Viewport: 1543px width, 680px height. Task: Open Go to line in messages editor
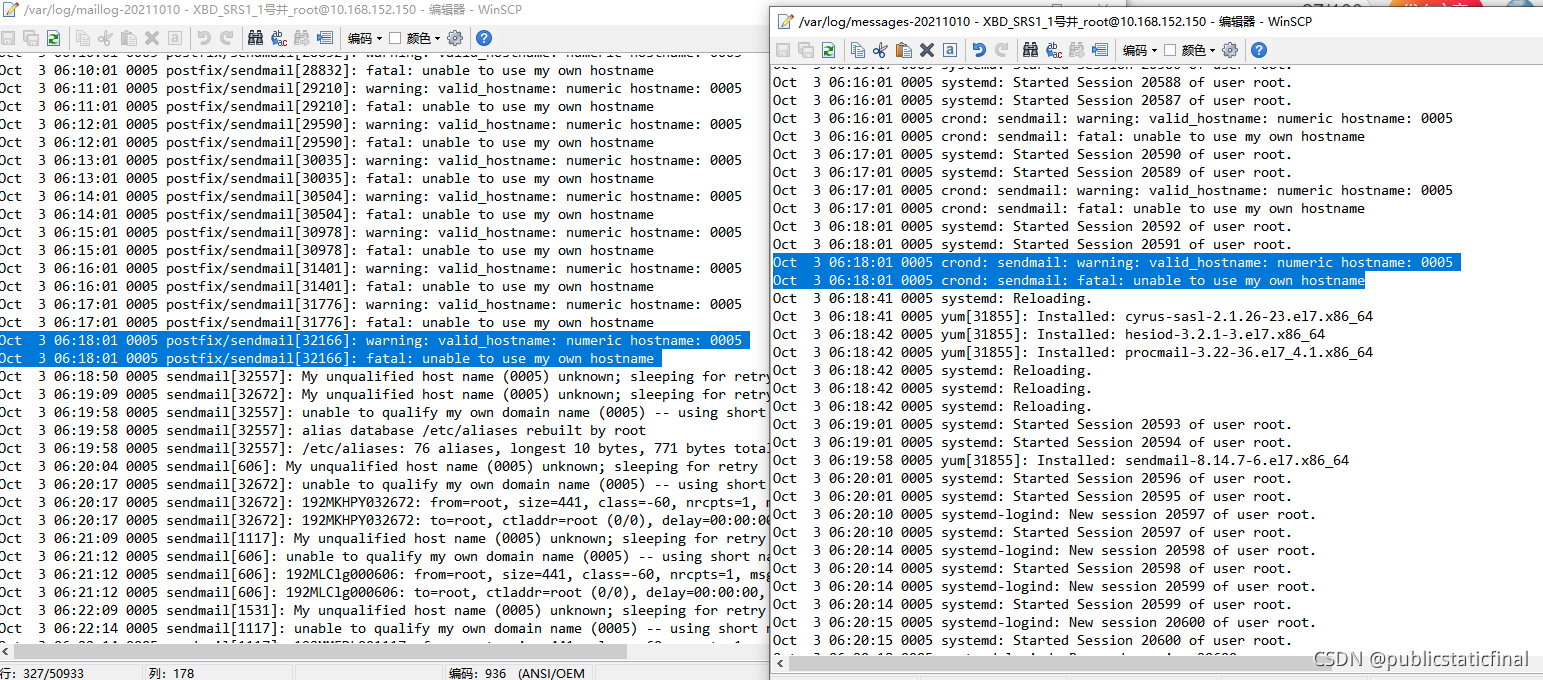pos(1100,50)
